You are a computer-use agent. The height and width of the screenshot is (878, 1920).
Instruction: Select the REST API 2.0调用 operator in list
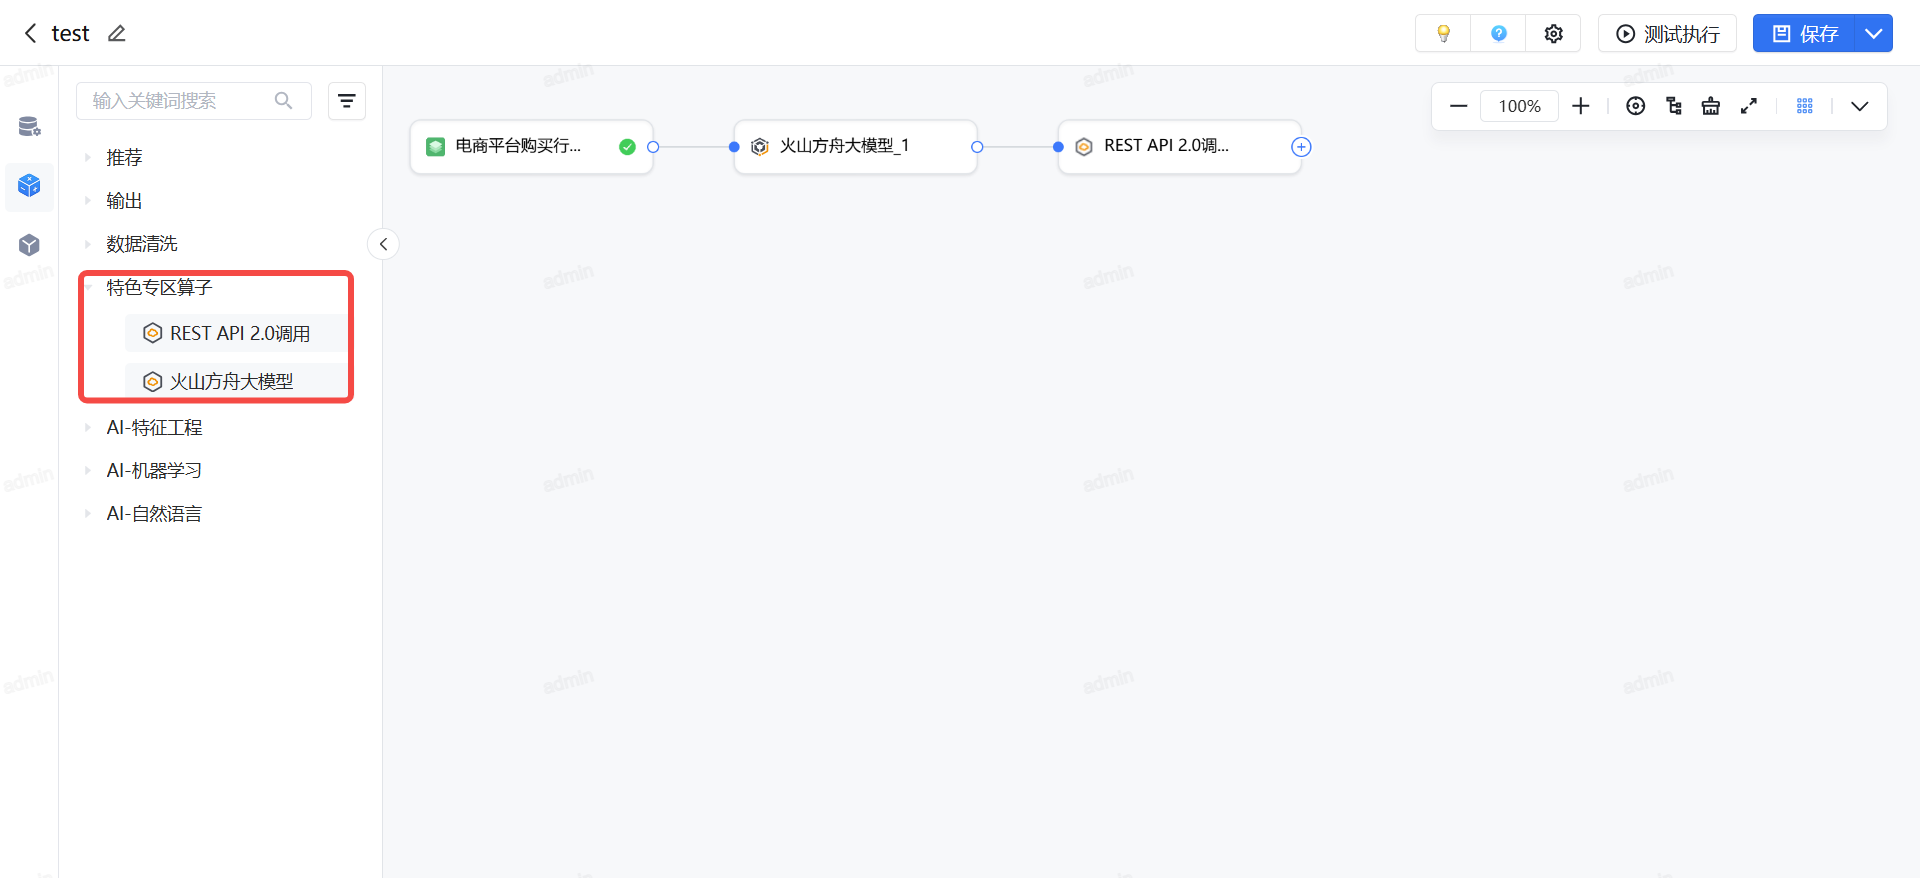[236, 333]
